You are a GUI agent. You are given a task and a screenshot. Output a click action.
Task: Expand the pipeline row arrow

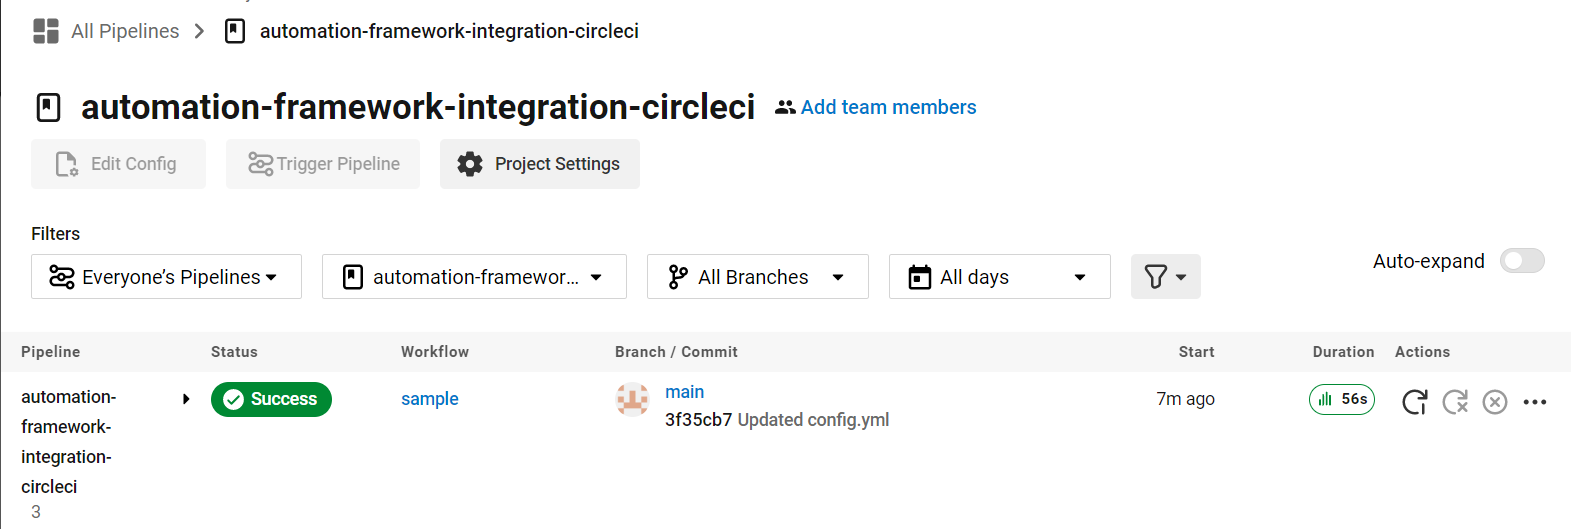tap(186, 399)
